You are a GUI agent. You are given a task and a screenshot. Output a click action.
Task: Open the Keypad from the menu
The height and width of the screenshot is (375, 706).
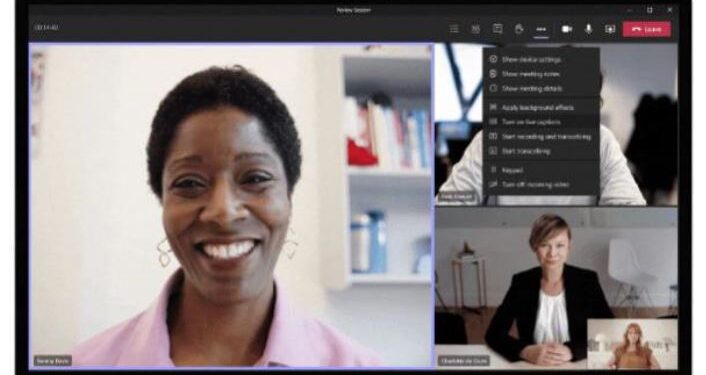[541, 170]
